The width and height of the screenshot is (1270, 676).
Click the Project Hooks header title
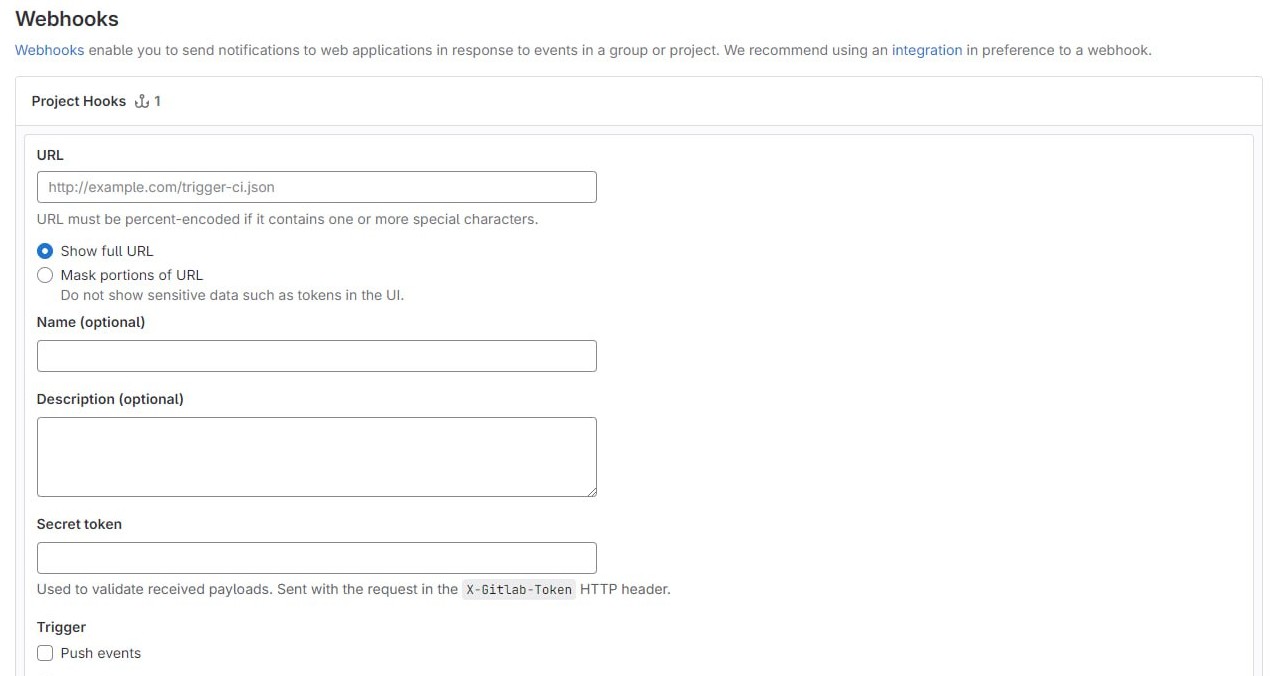point(78,101)
